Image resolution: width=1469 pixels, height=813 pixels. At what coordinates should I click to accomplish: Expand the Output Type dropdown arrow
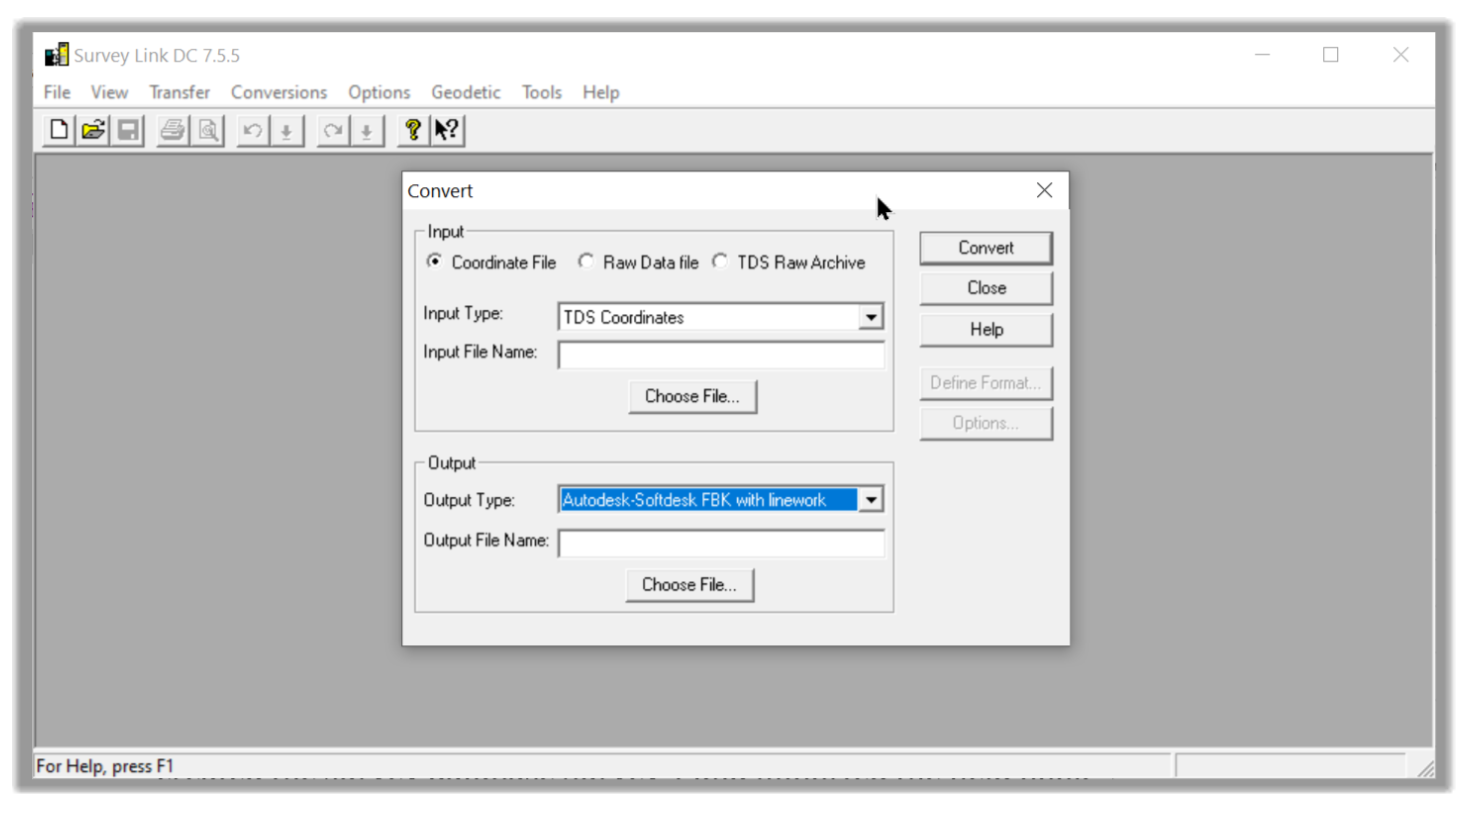tap(871, 500)
